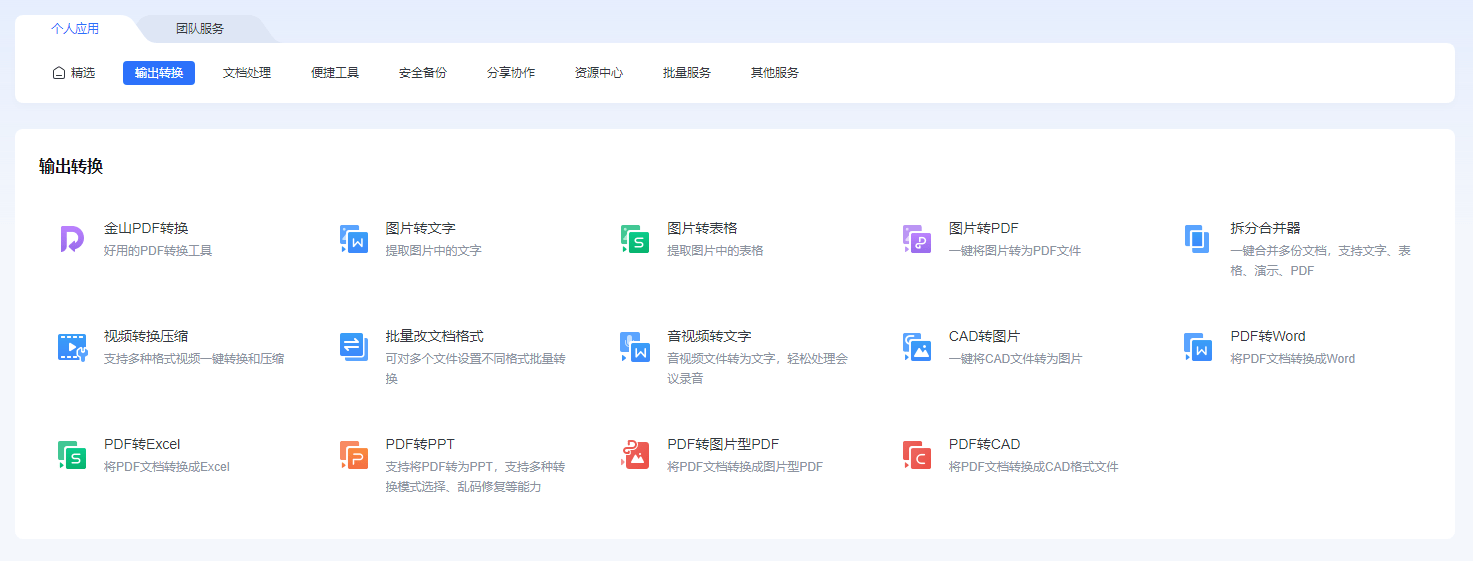The height and width of the screenshot is (561, 1473).
Task: Open the 分享协作 category
Action: point(511,73)
